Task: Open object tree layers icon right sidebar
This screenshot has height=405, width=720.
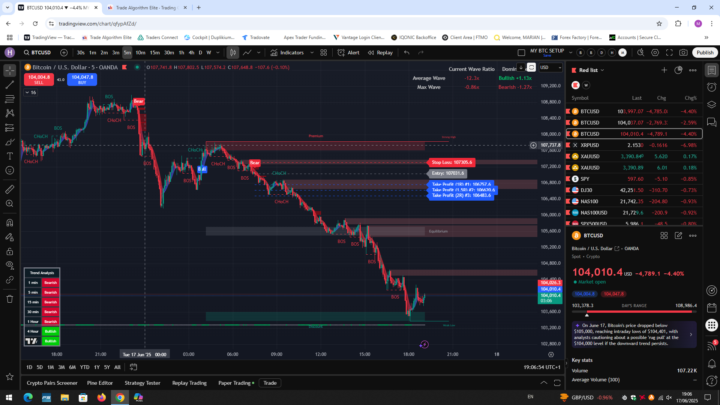Action: [711, 105]
